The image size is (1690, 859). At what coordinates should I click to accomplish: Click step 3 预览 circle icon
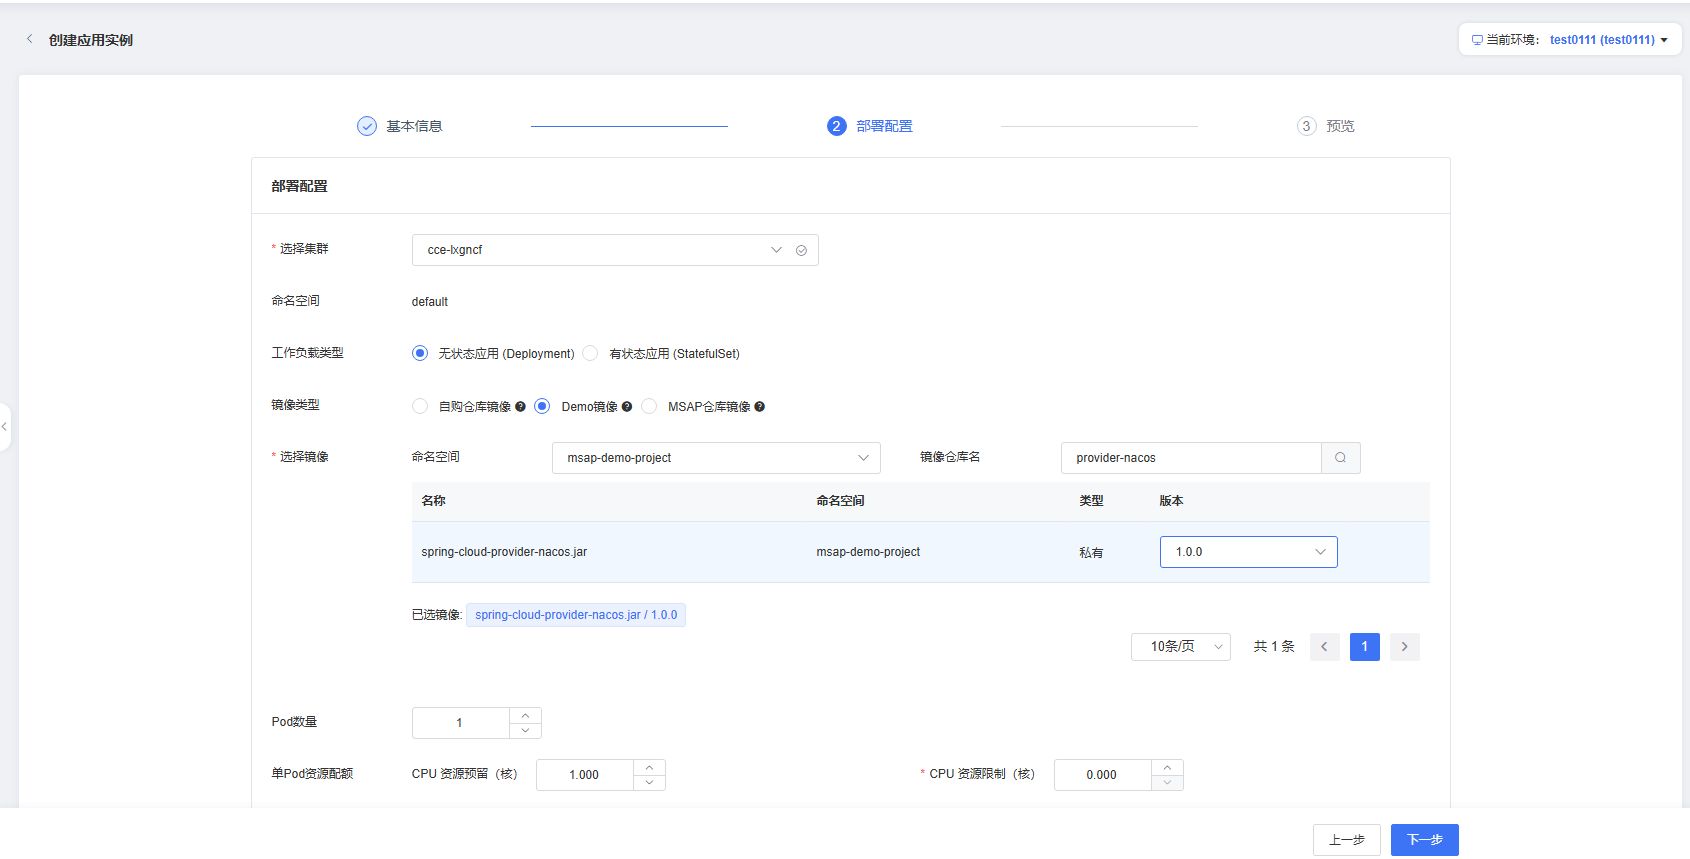pyautogui.click(x=1306, y=126)
